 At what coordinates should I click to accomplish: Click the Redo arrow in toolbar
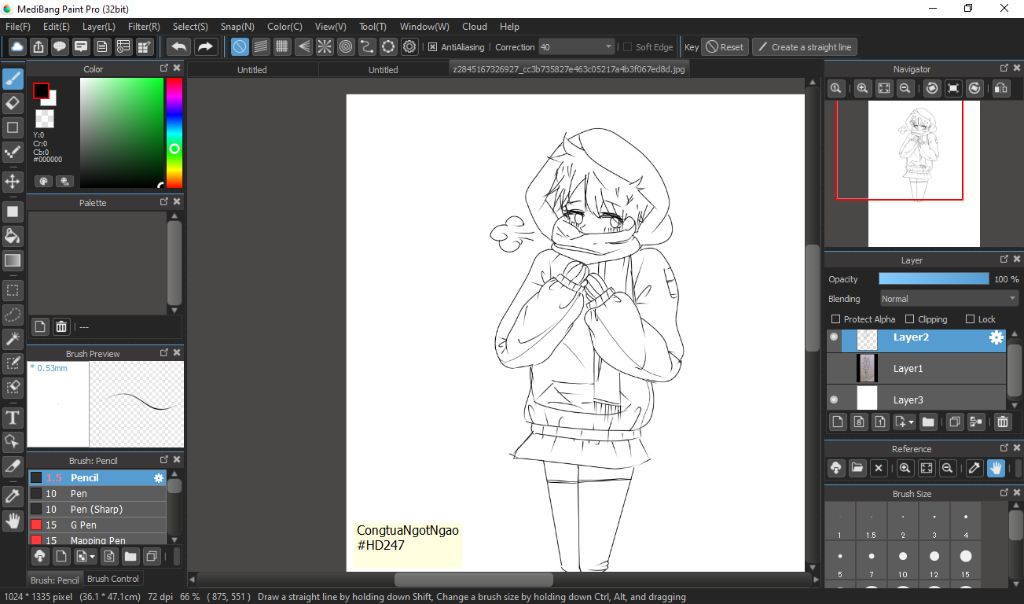pos(205,47)
